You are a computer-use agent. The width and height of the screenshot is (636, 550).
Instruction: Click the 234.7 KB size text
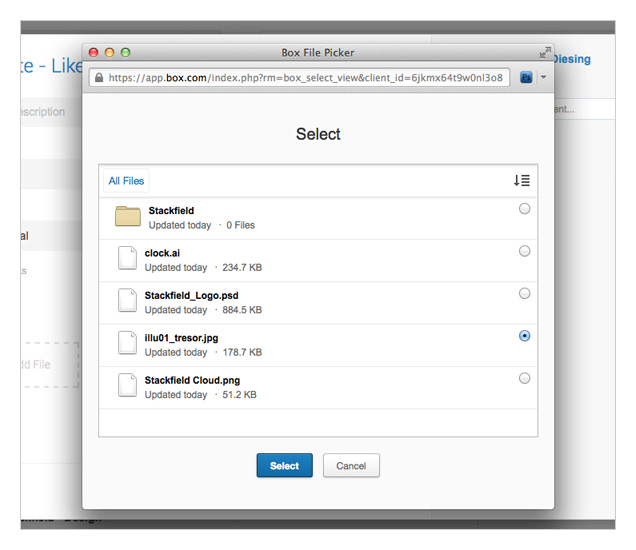click(x=242, y=268)
